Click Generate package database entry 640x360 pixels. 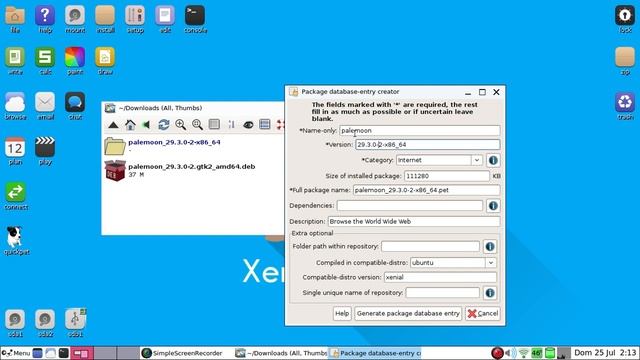tap(408, 313)
